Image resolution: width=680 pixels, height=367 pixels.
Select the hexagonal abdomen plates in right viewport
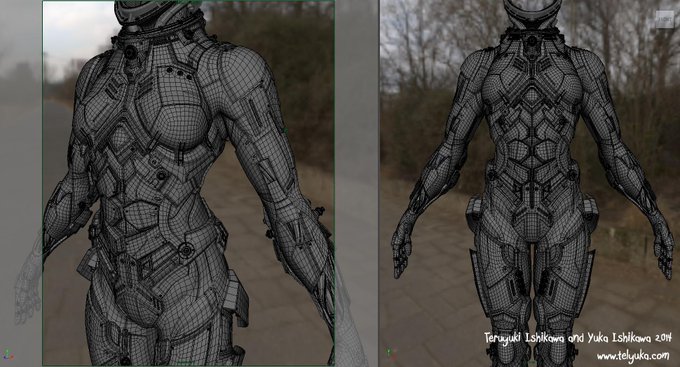pos(532,143)
